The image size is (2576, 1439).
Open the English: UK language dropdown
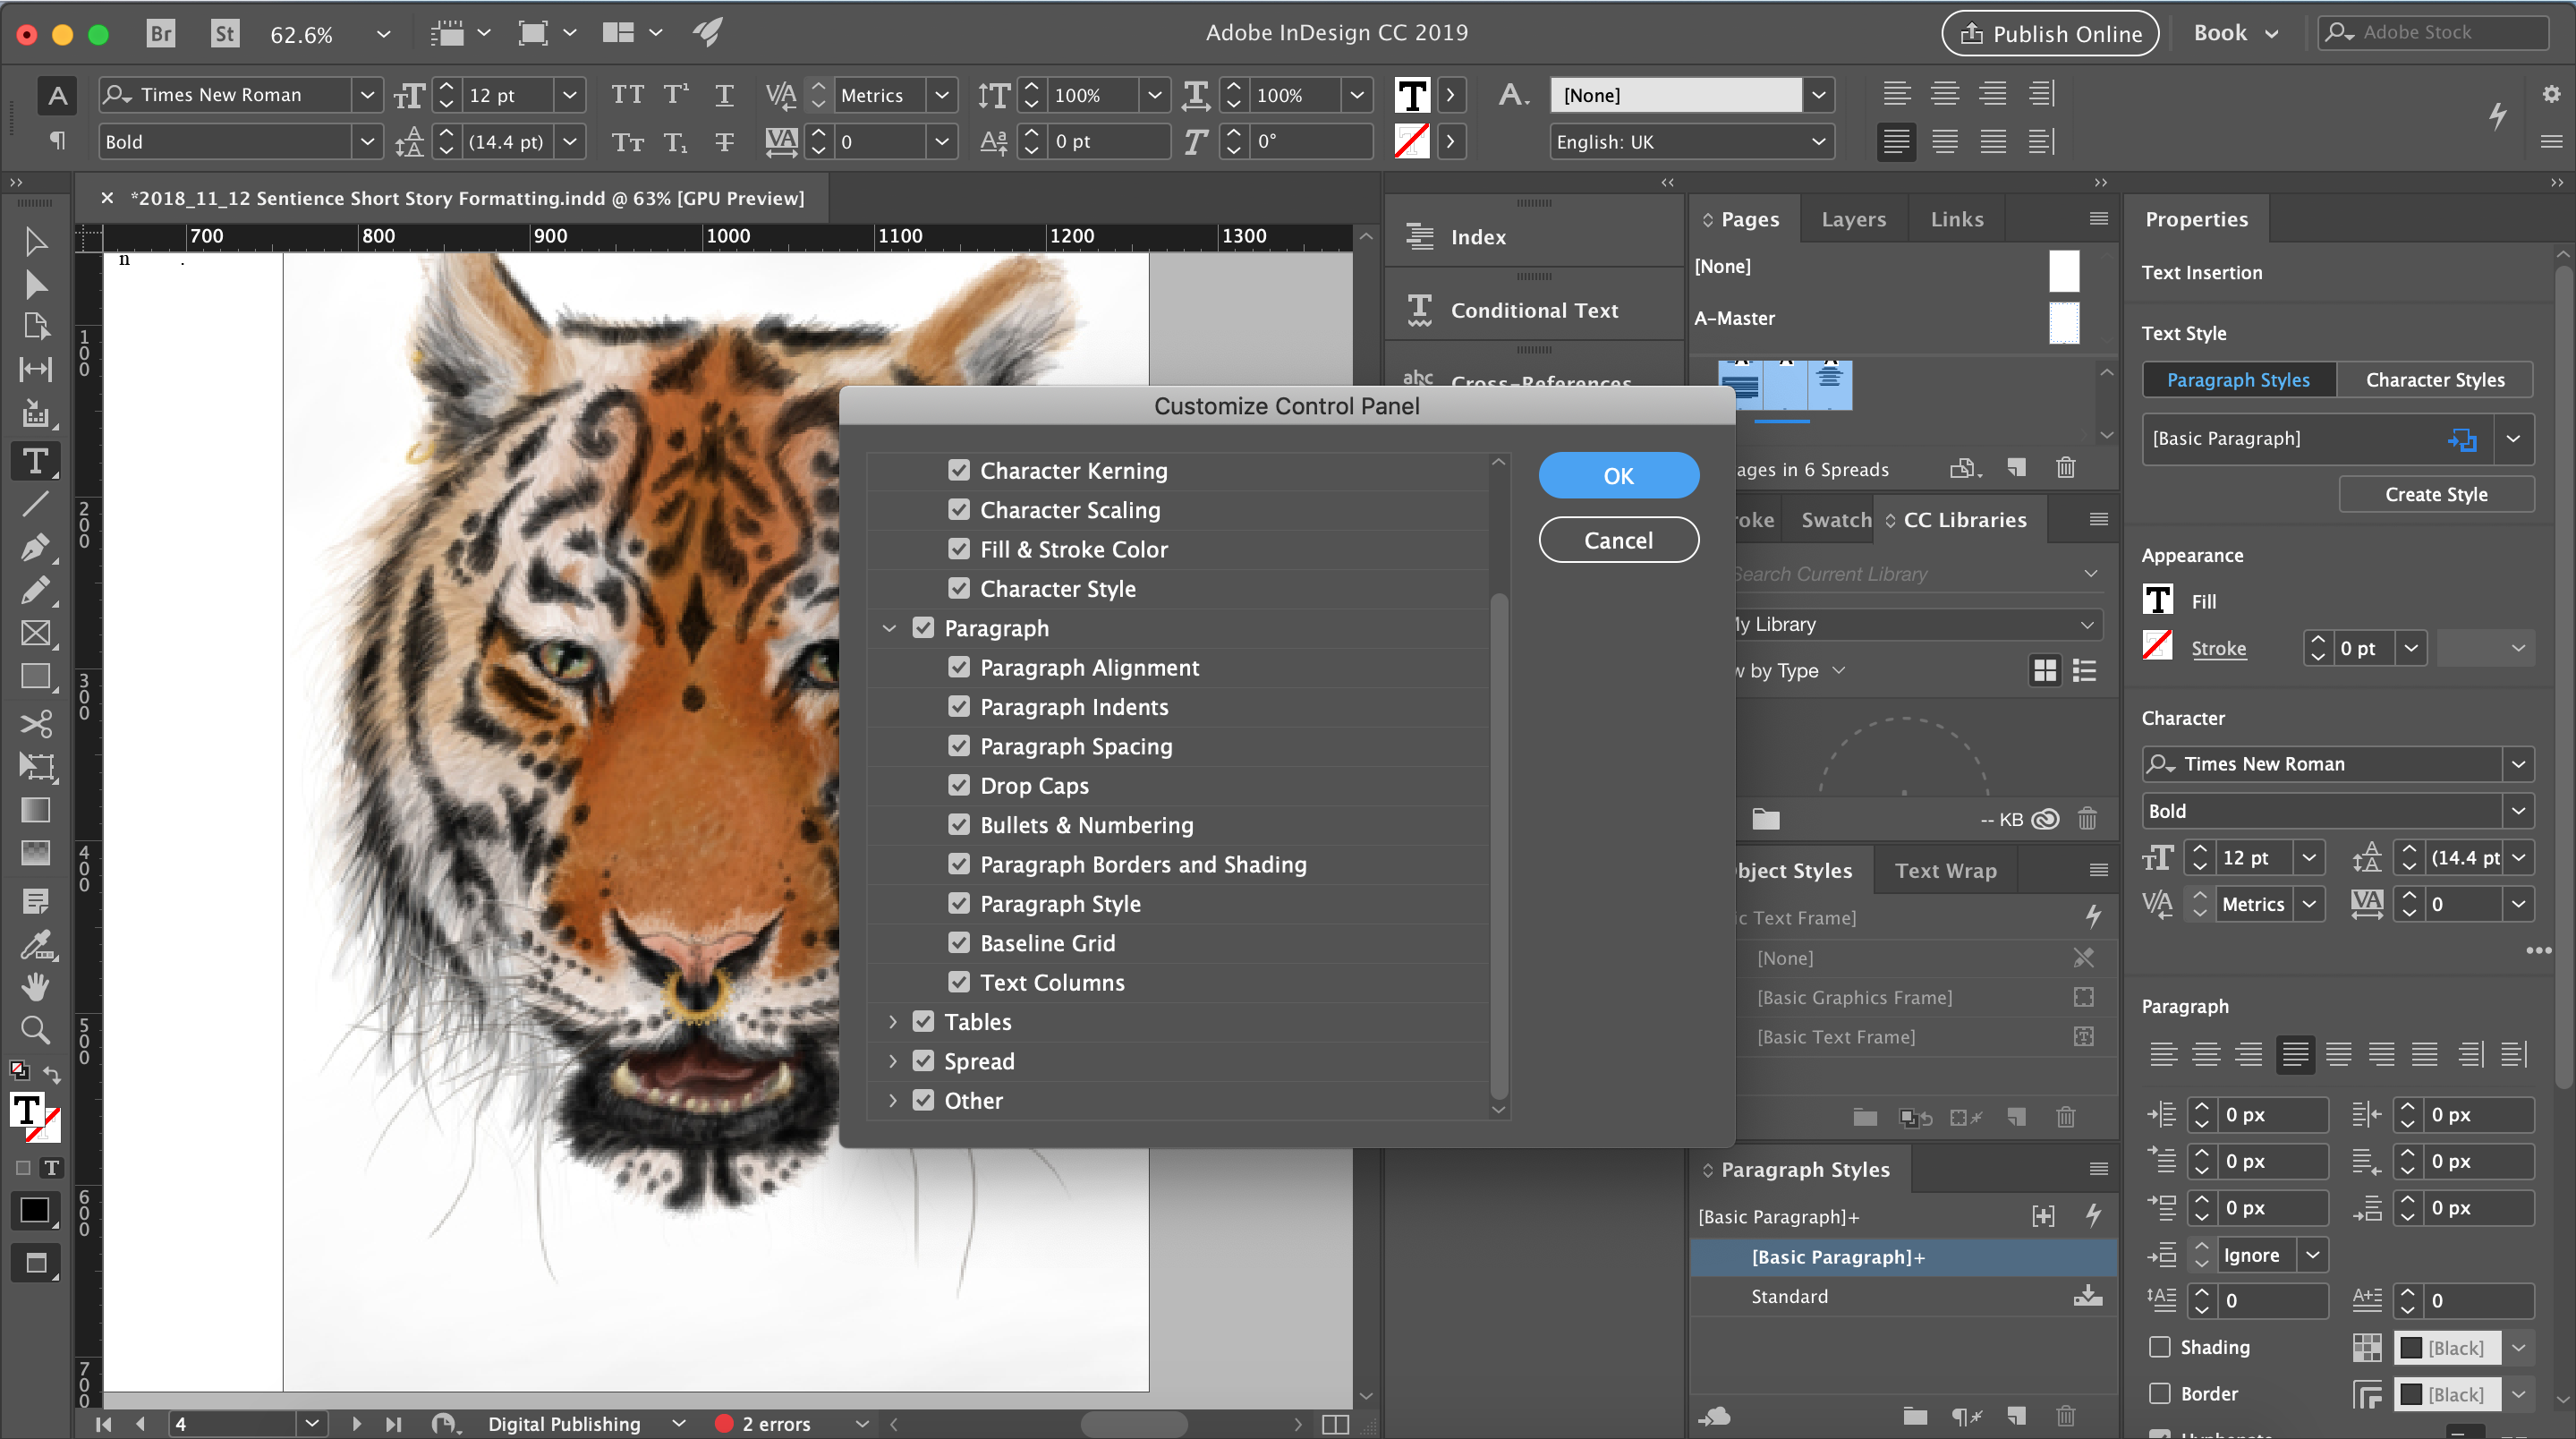[1692, 142]
